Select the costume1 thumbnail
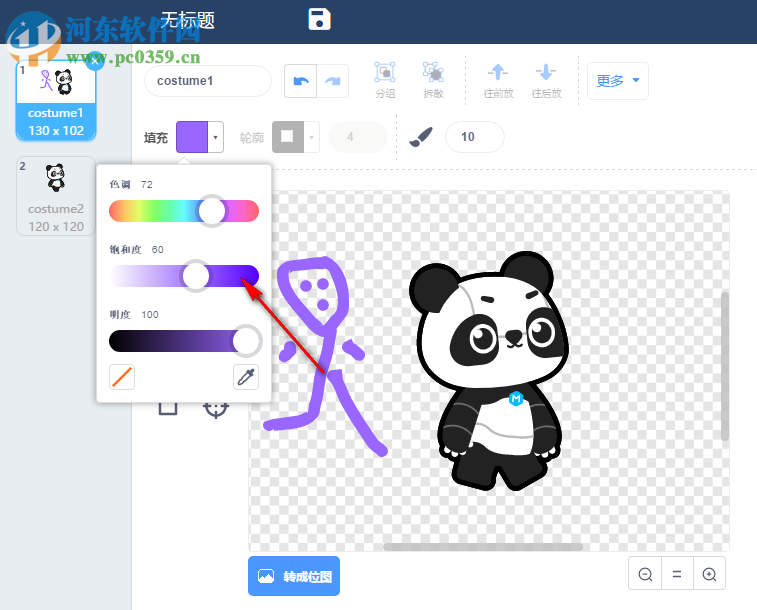757x610 pixels. 56,100
